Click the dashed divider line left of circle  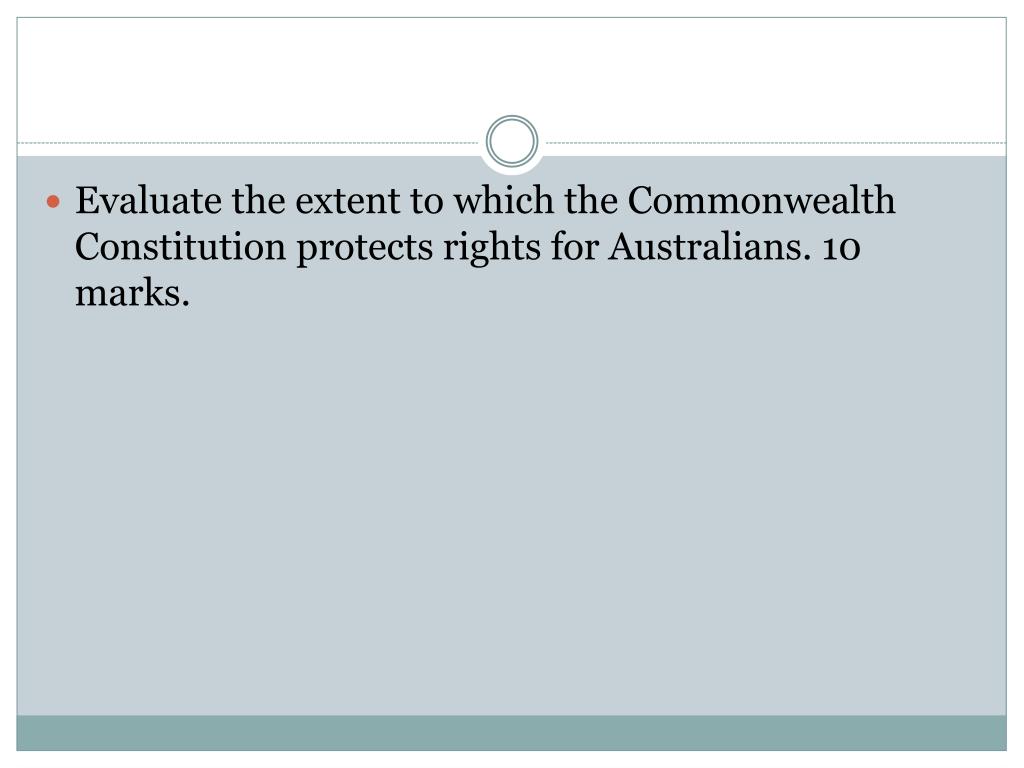pyautogui.click(x=248, y=142)
